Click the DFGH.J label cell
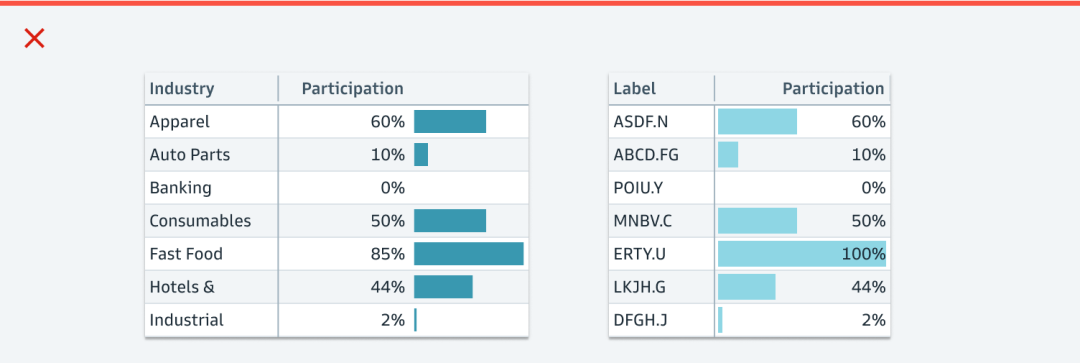Image resolution: width=1080 pixels, height=363 pixels. [x=662, y=320]
